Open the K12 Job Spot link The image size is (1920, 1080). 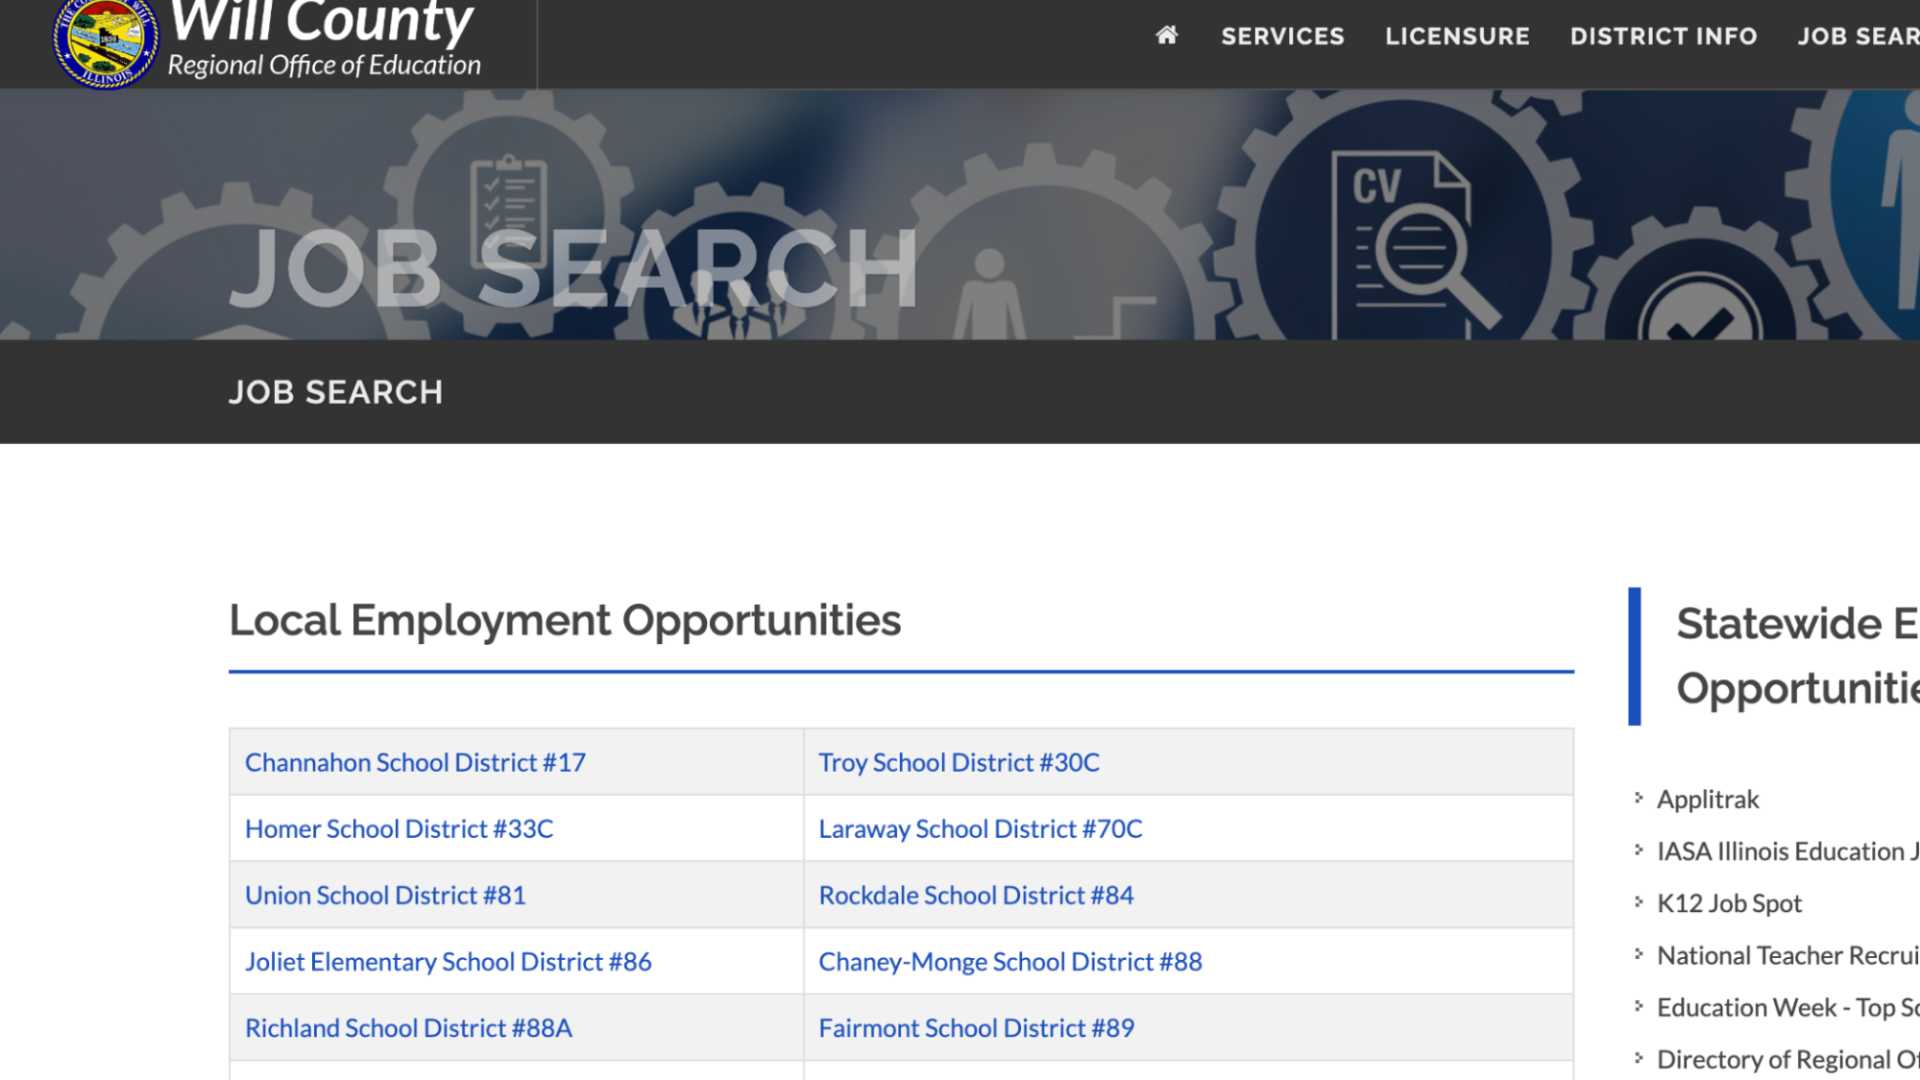1728,903
